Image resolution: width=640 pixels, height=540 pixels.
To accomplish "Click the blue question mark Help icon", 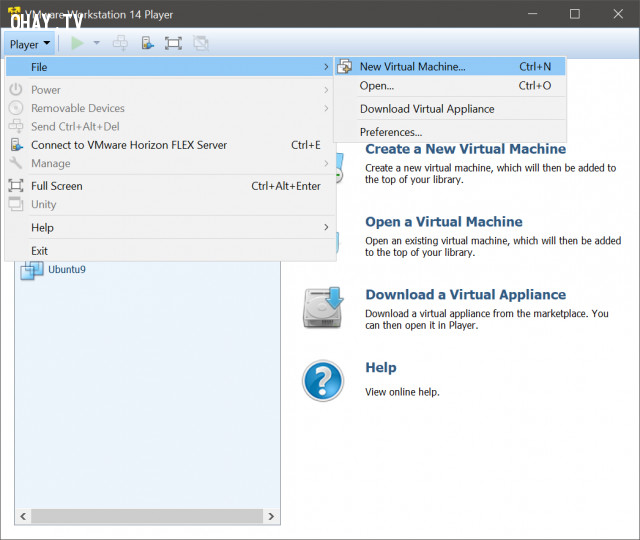I will (x=323, y=381).
